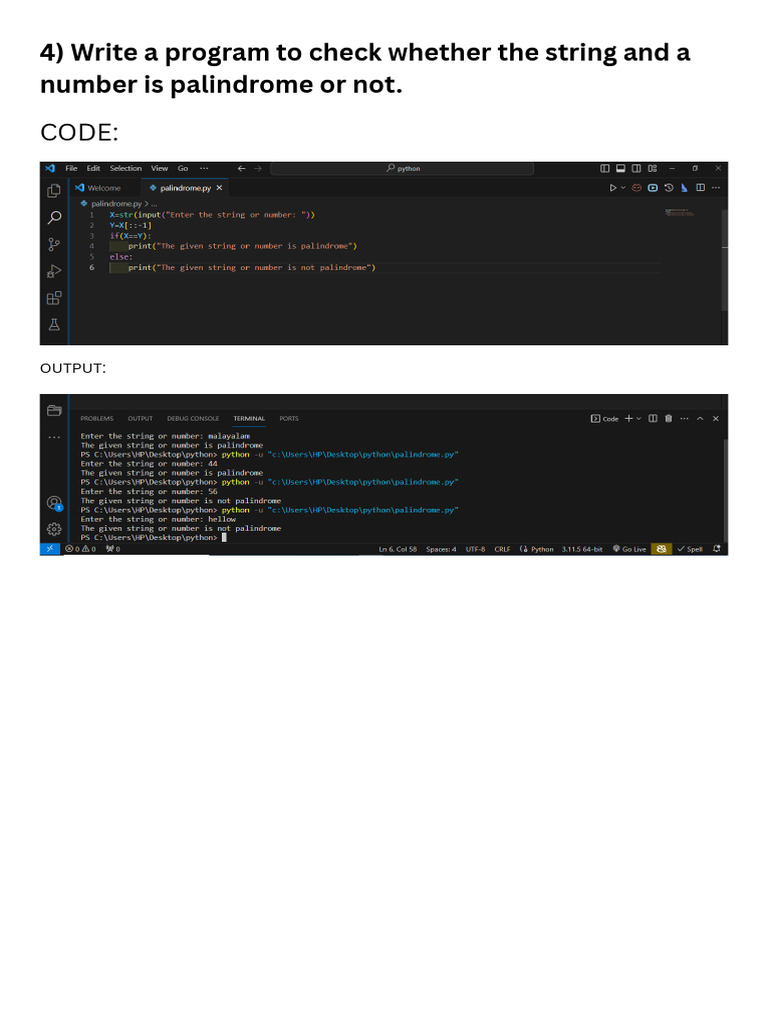Click the line 1 input statement
The height and width of the screenshot is (1024, 768).
pyautogui.click(x=212, y=215)
